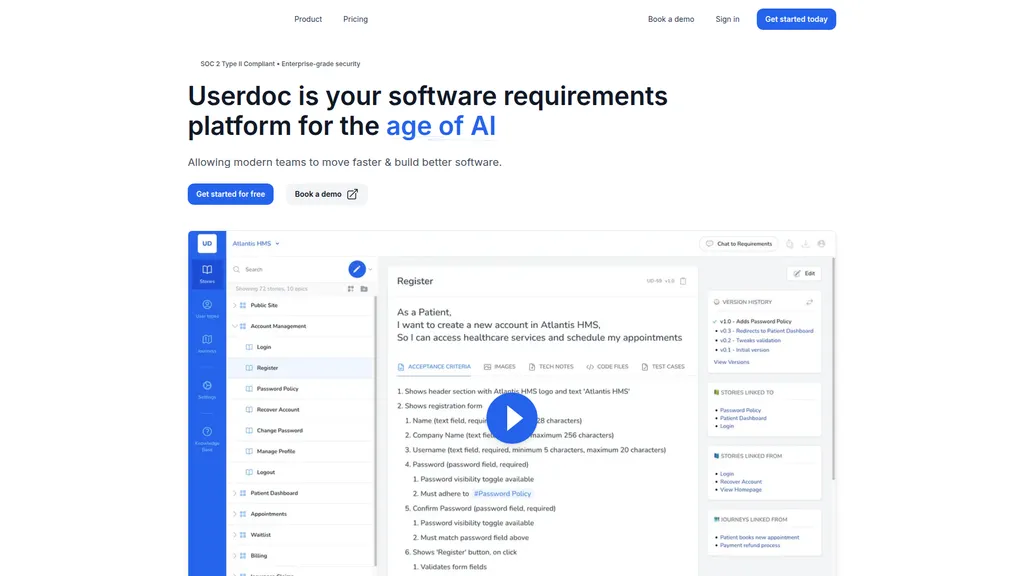Image resolution: width=1024 pixels, height=576 pixels.
Task: Click the Chat to Requirements button
Action: (739, 244)
